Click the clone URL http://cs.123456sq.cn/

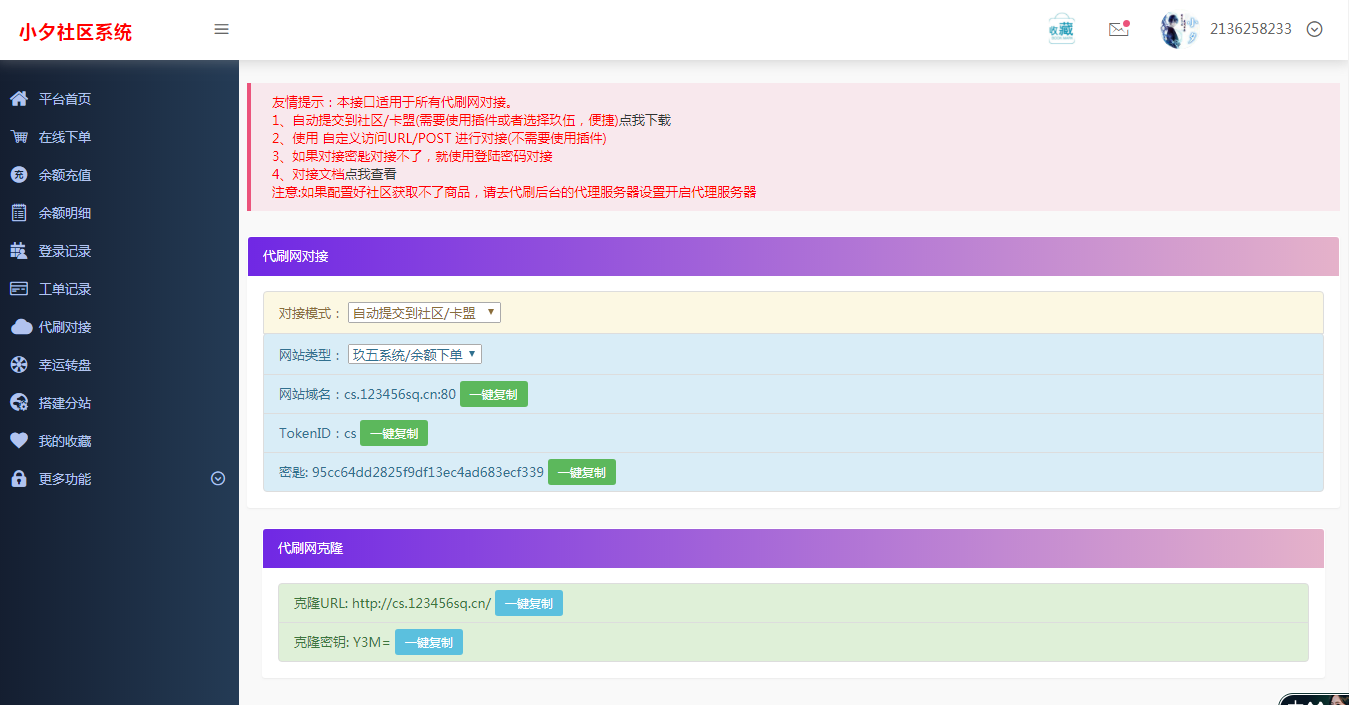(421, 603)
